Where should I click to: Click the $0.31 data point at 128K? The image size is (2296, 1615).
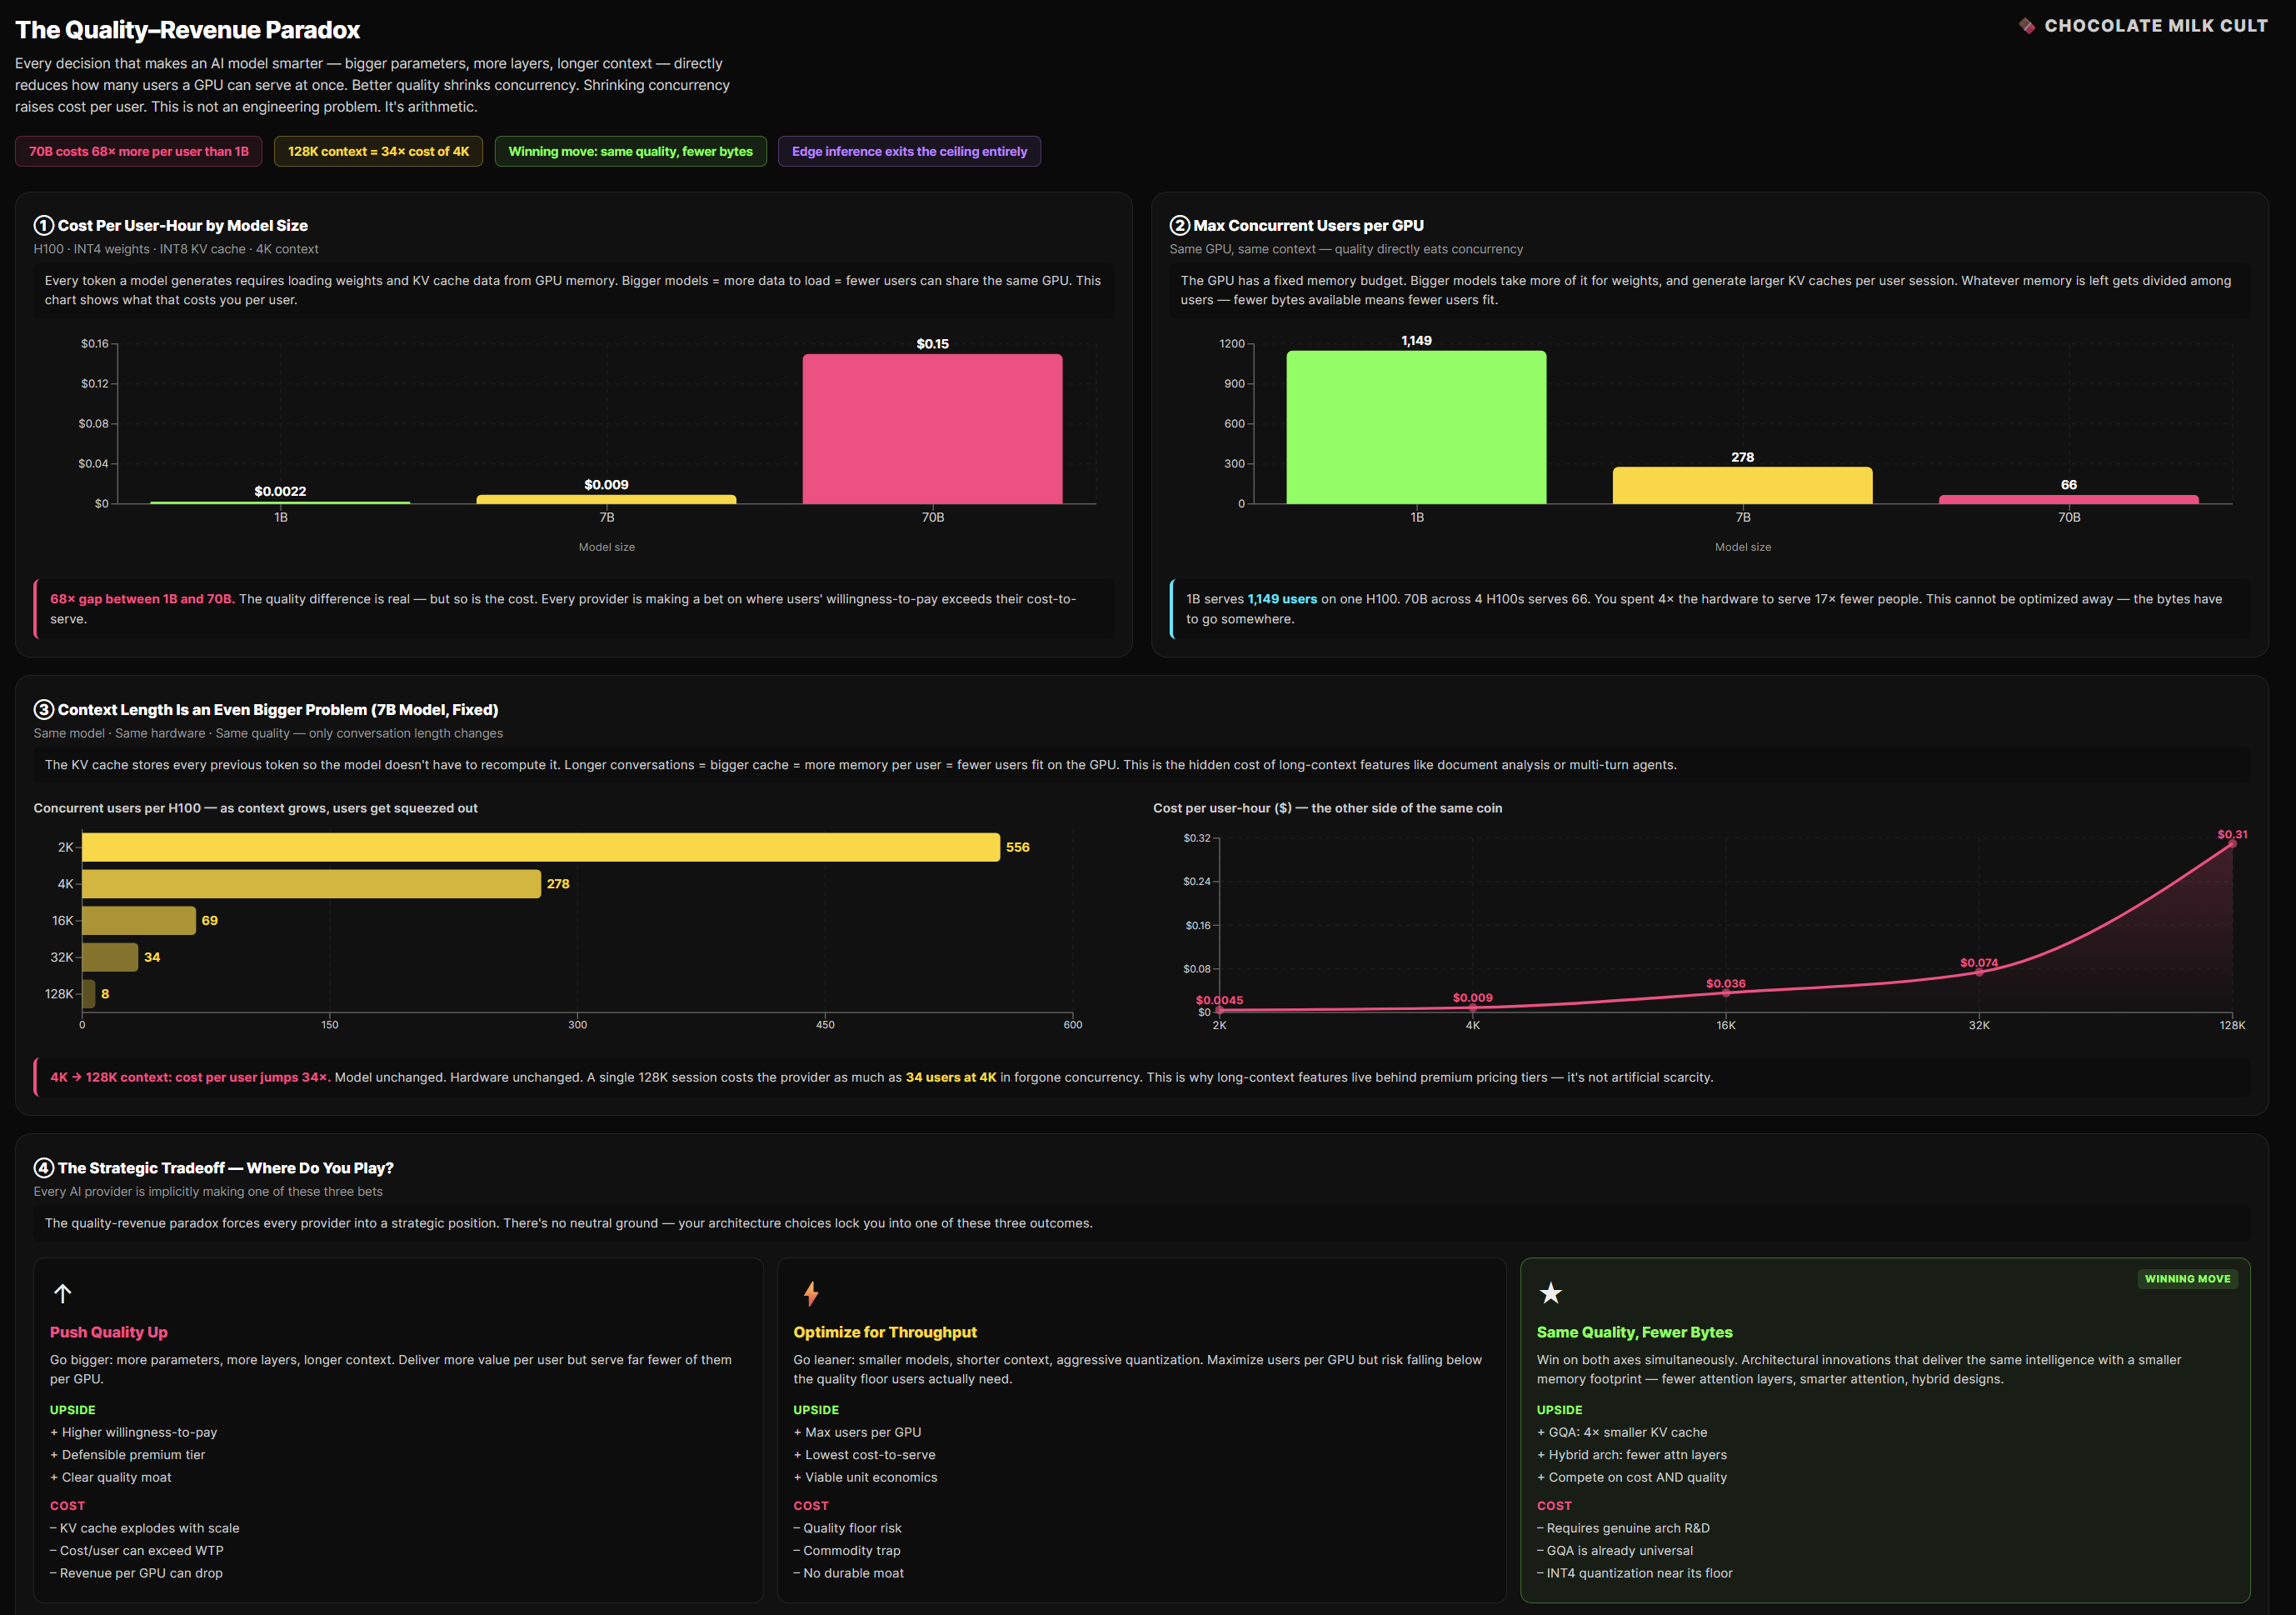pyautogui.click(x=2232, y=844)
